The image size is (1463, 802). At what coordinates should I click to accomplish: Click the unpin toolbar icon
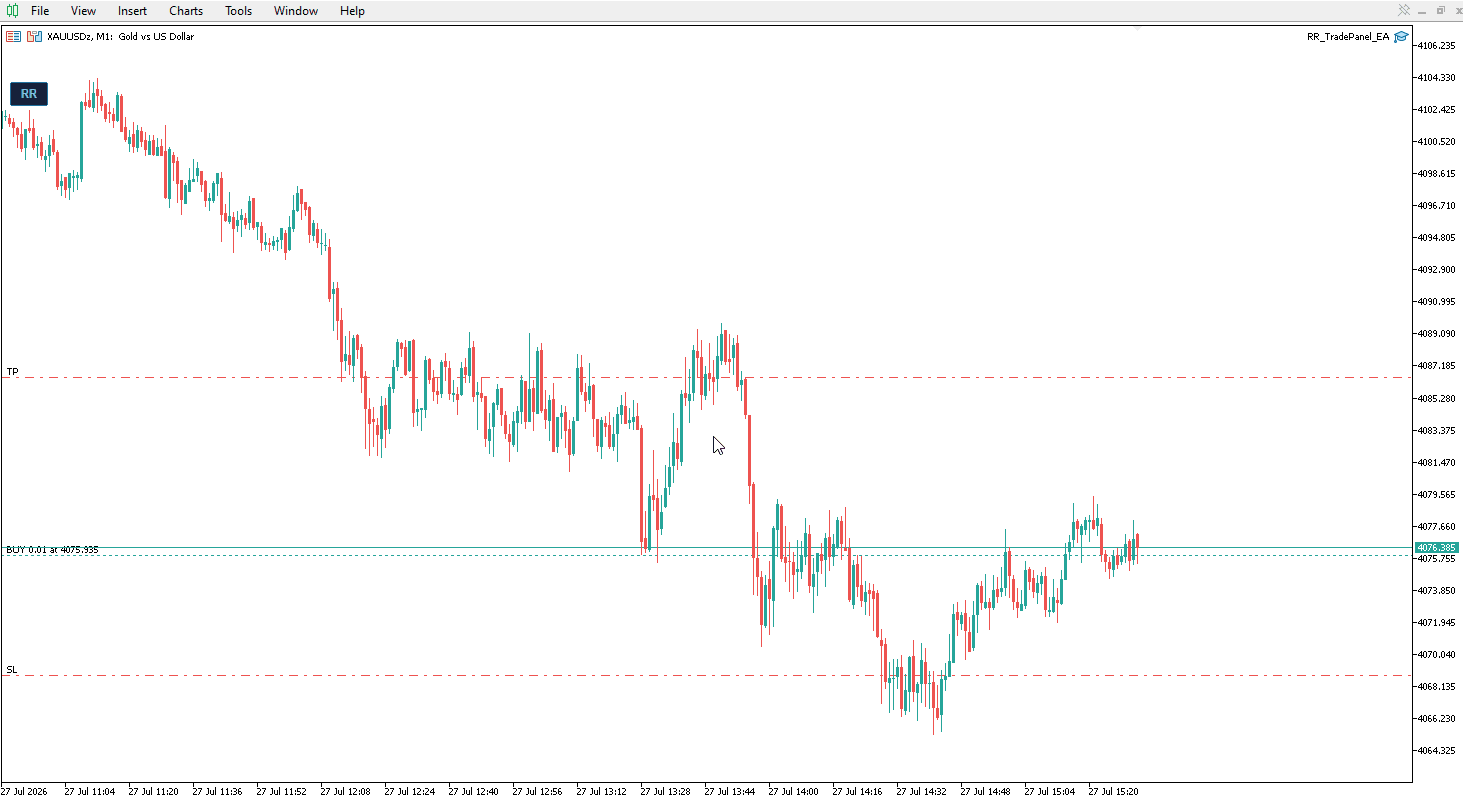[x=1404, y=11]
